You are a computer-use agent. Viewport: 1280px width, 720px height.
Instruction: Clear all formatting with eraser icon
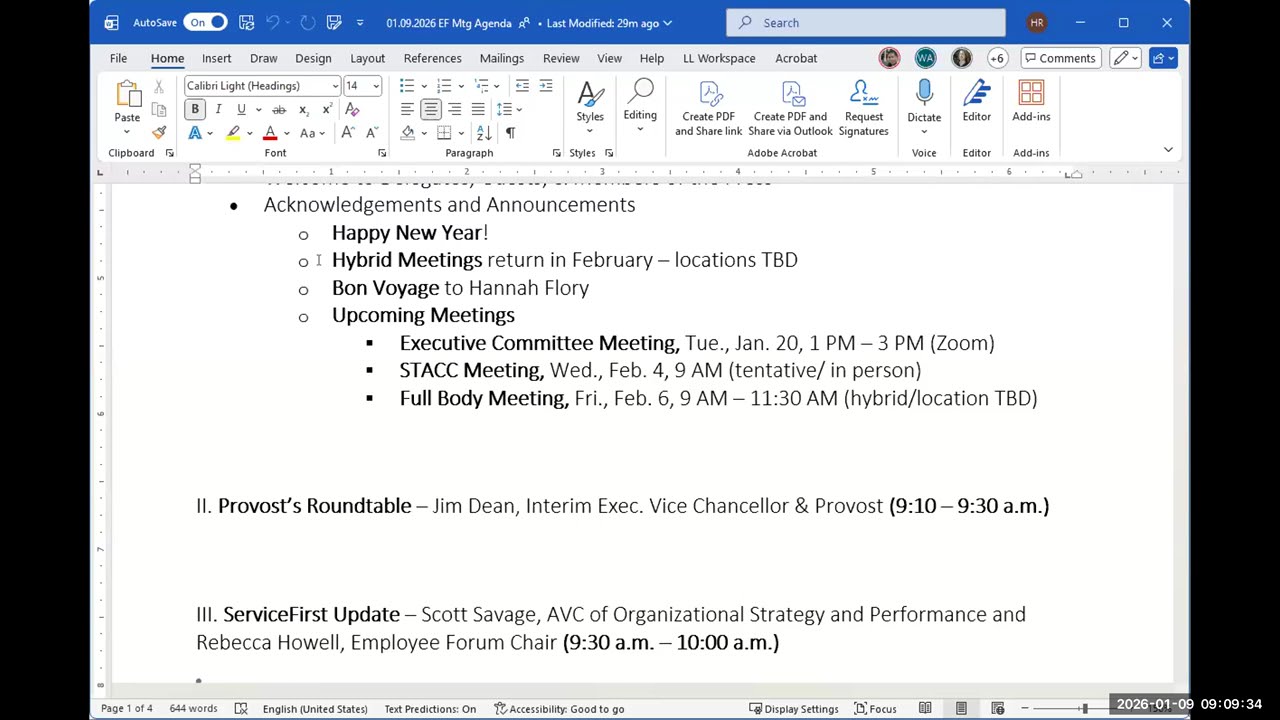[352, 109]
